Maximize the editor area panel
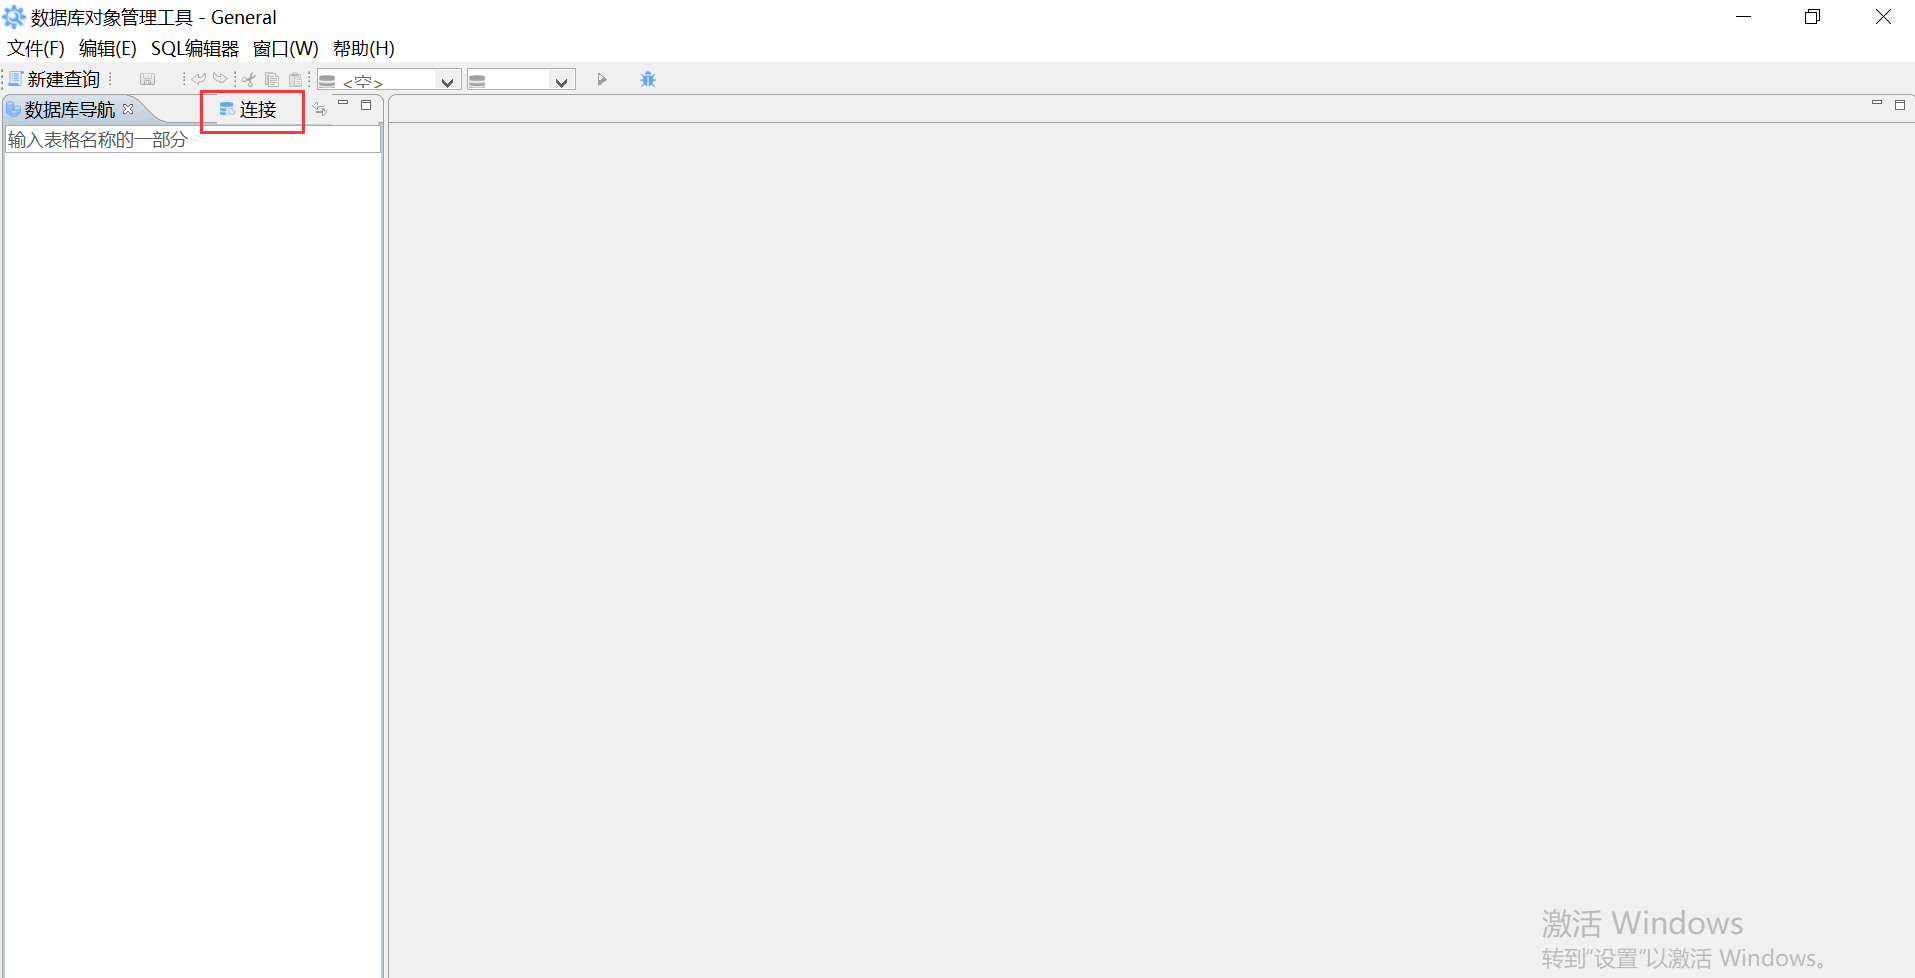The image size is (1915, 978). tap(1900, 104)
